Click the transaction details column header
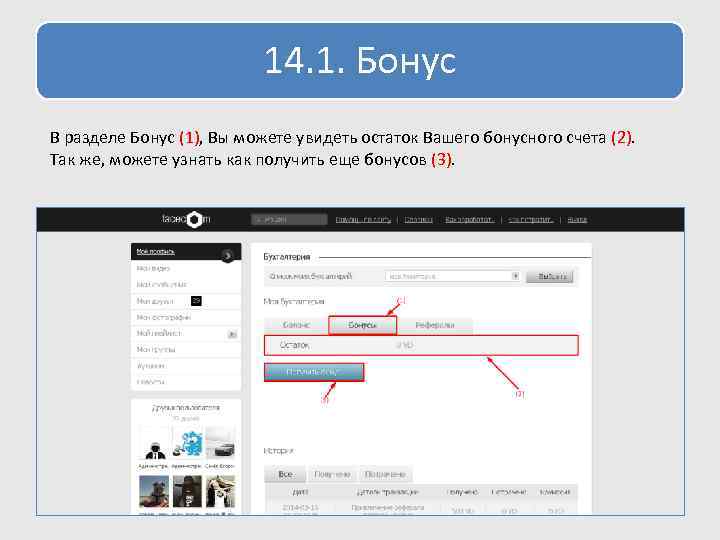720x540 pixels. click(387, 492)
